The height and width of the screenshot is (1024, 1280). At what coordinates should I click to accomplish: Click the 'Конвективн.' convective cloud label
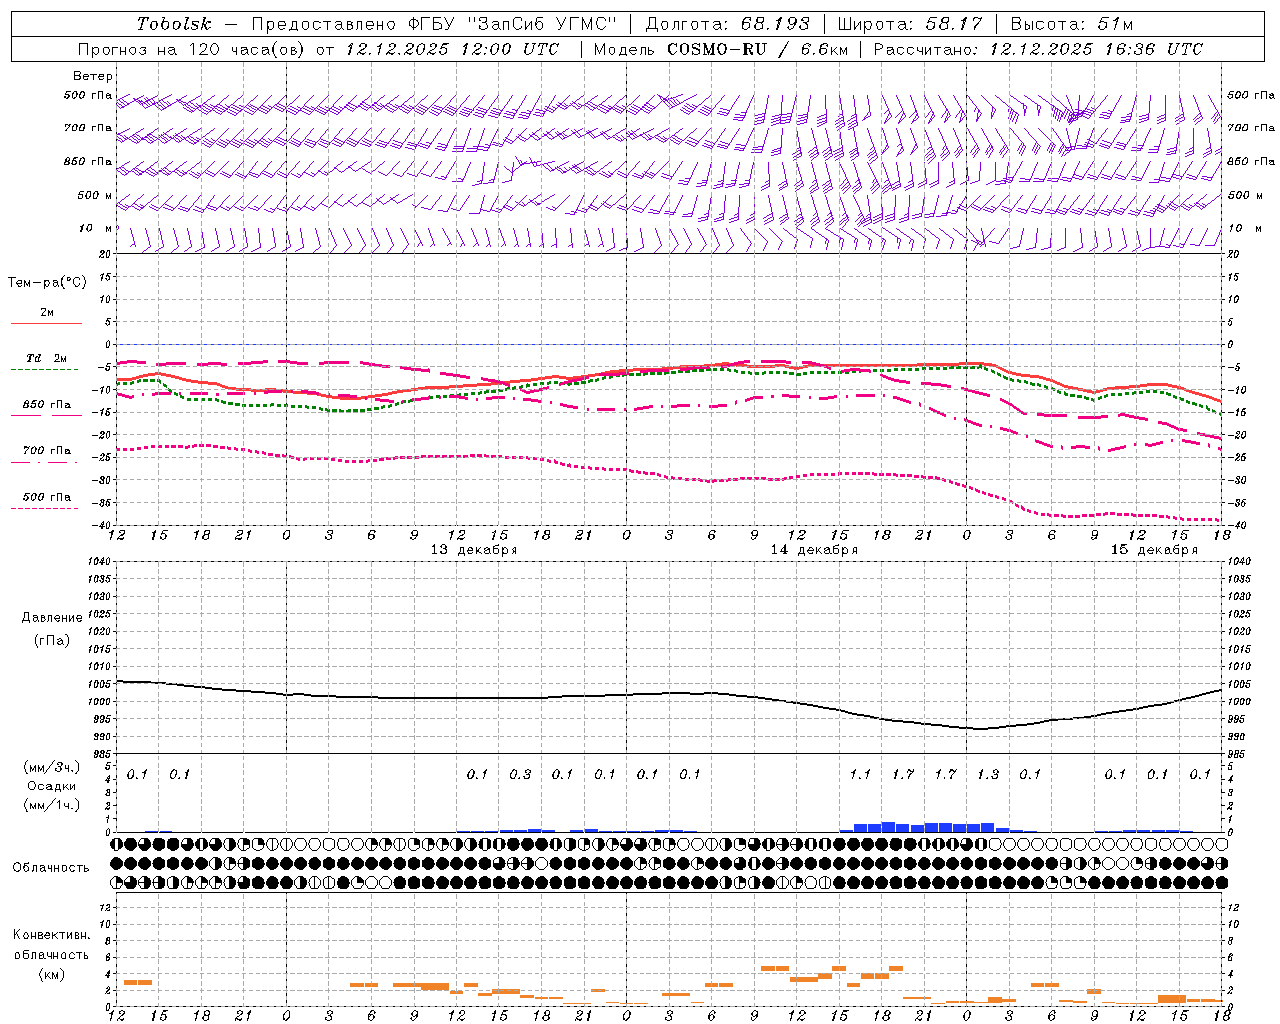point(51,935)
